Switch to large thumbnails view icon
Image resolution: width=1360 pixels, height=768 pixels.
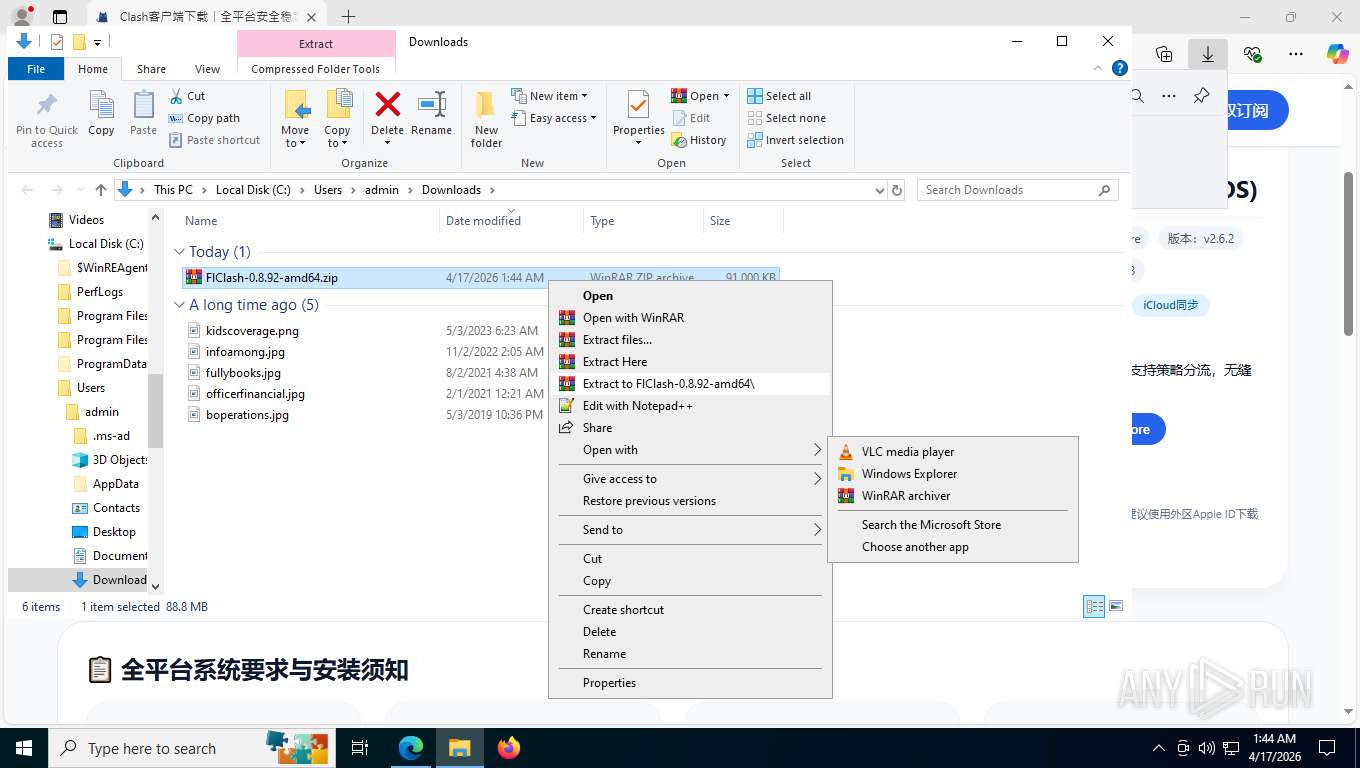(x=1116, y=607)
